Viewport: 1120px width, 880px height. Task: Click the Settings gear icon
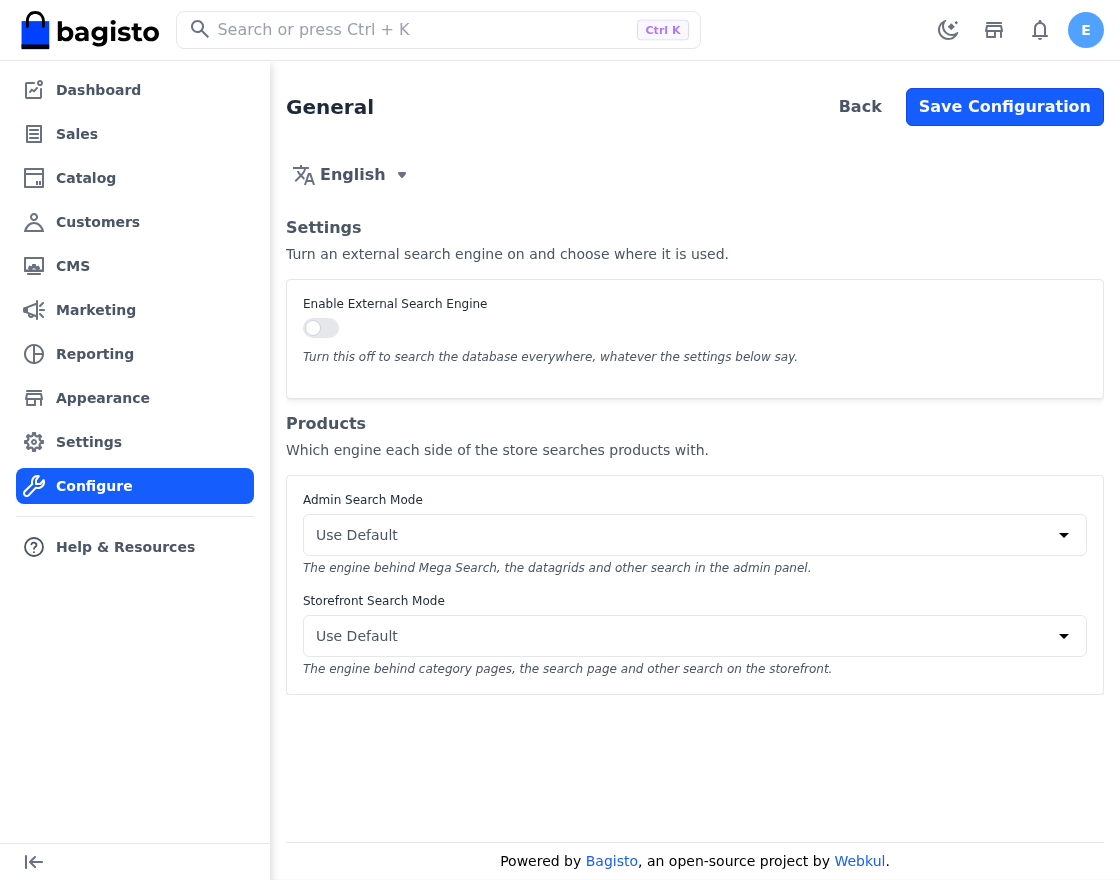pos(34,442)
